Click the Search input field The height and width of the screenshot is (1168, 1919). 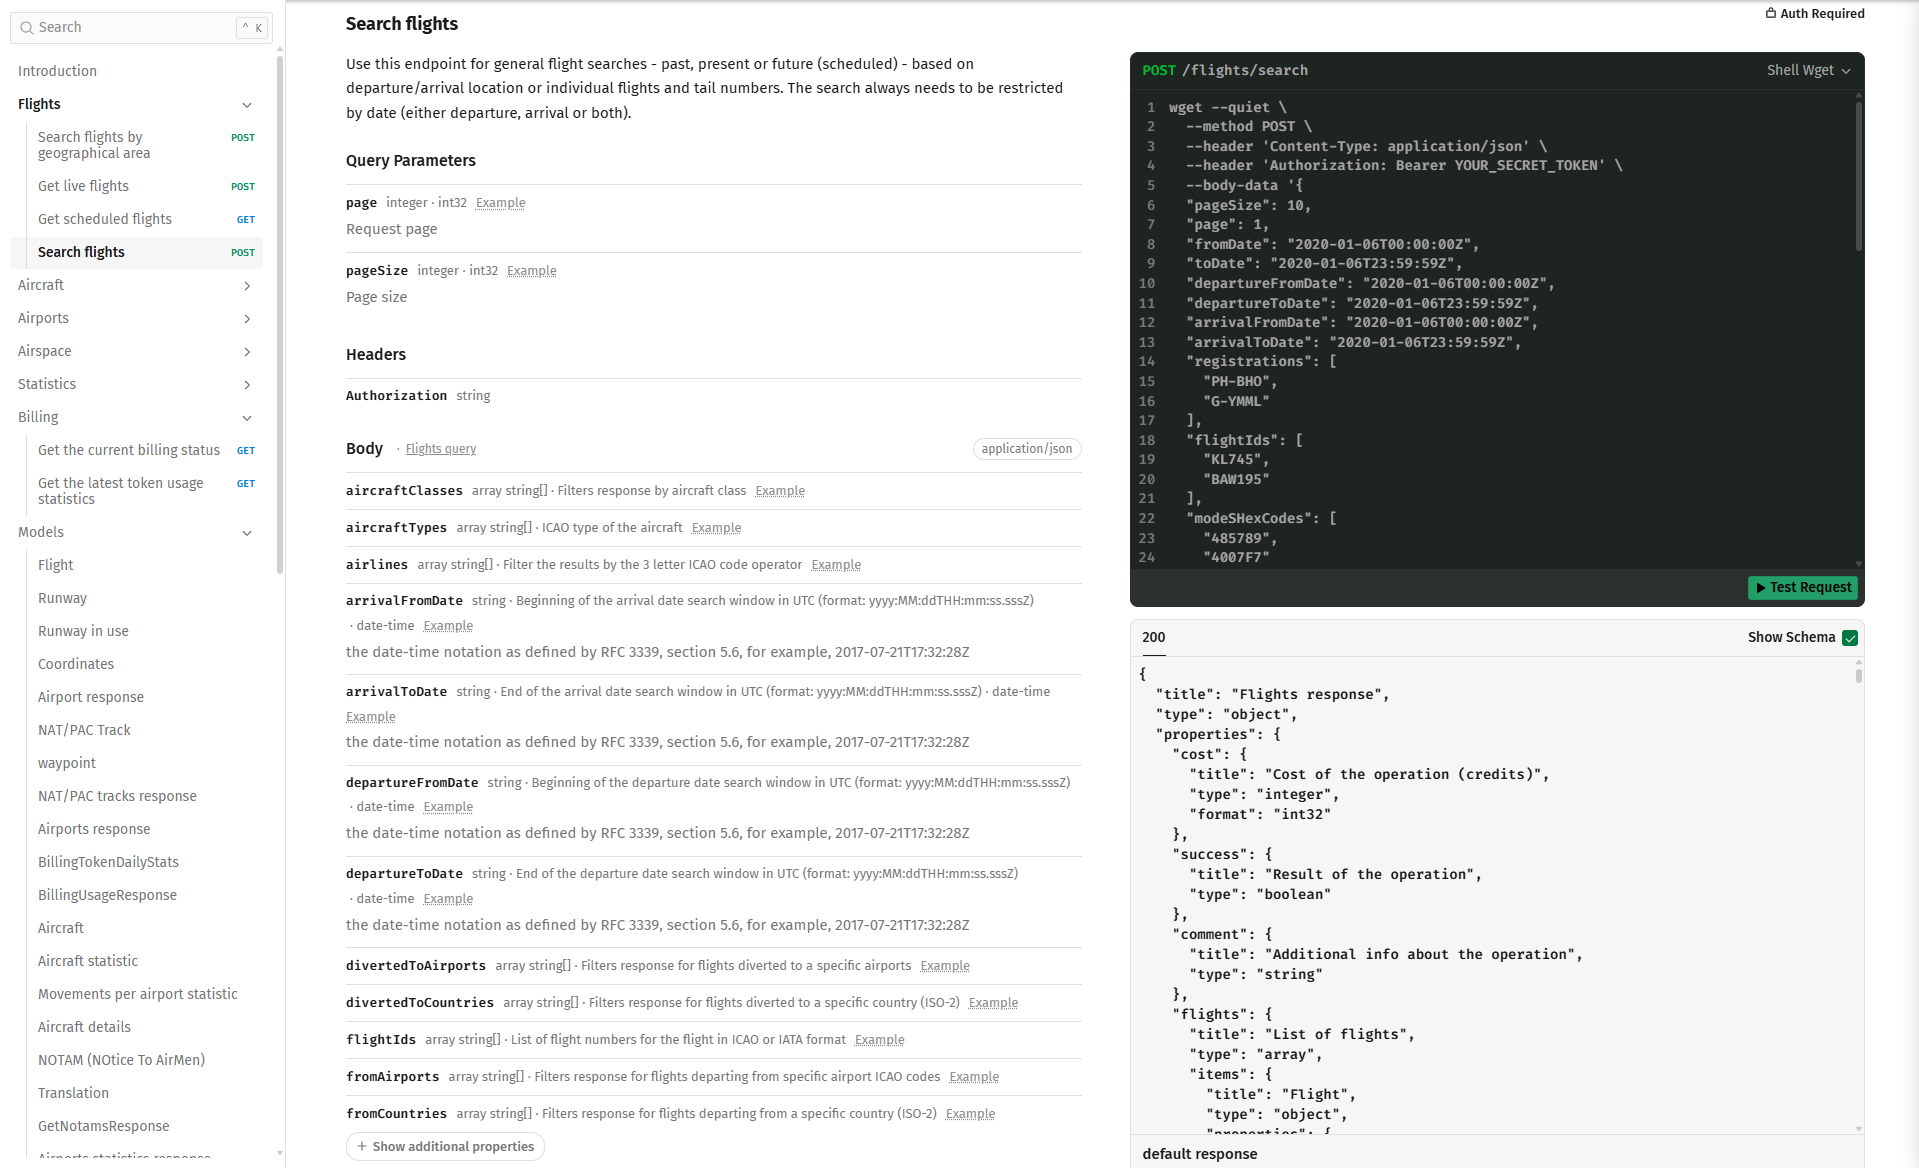coord(141,28)
